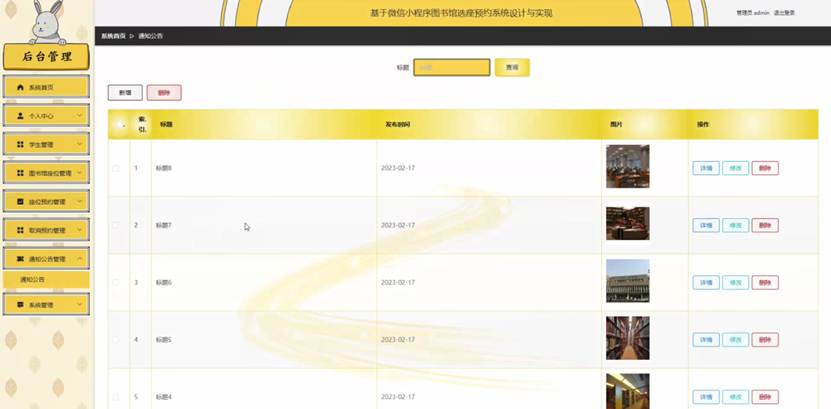Viewport: 831px width, 409px height.
Task: Open 详情 for row 标题6
Action: pos(706,282)
